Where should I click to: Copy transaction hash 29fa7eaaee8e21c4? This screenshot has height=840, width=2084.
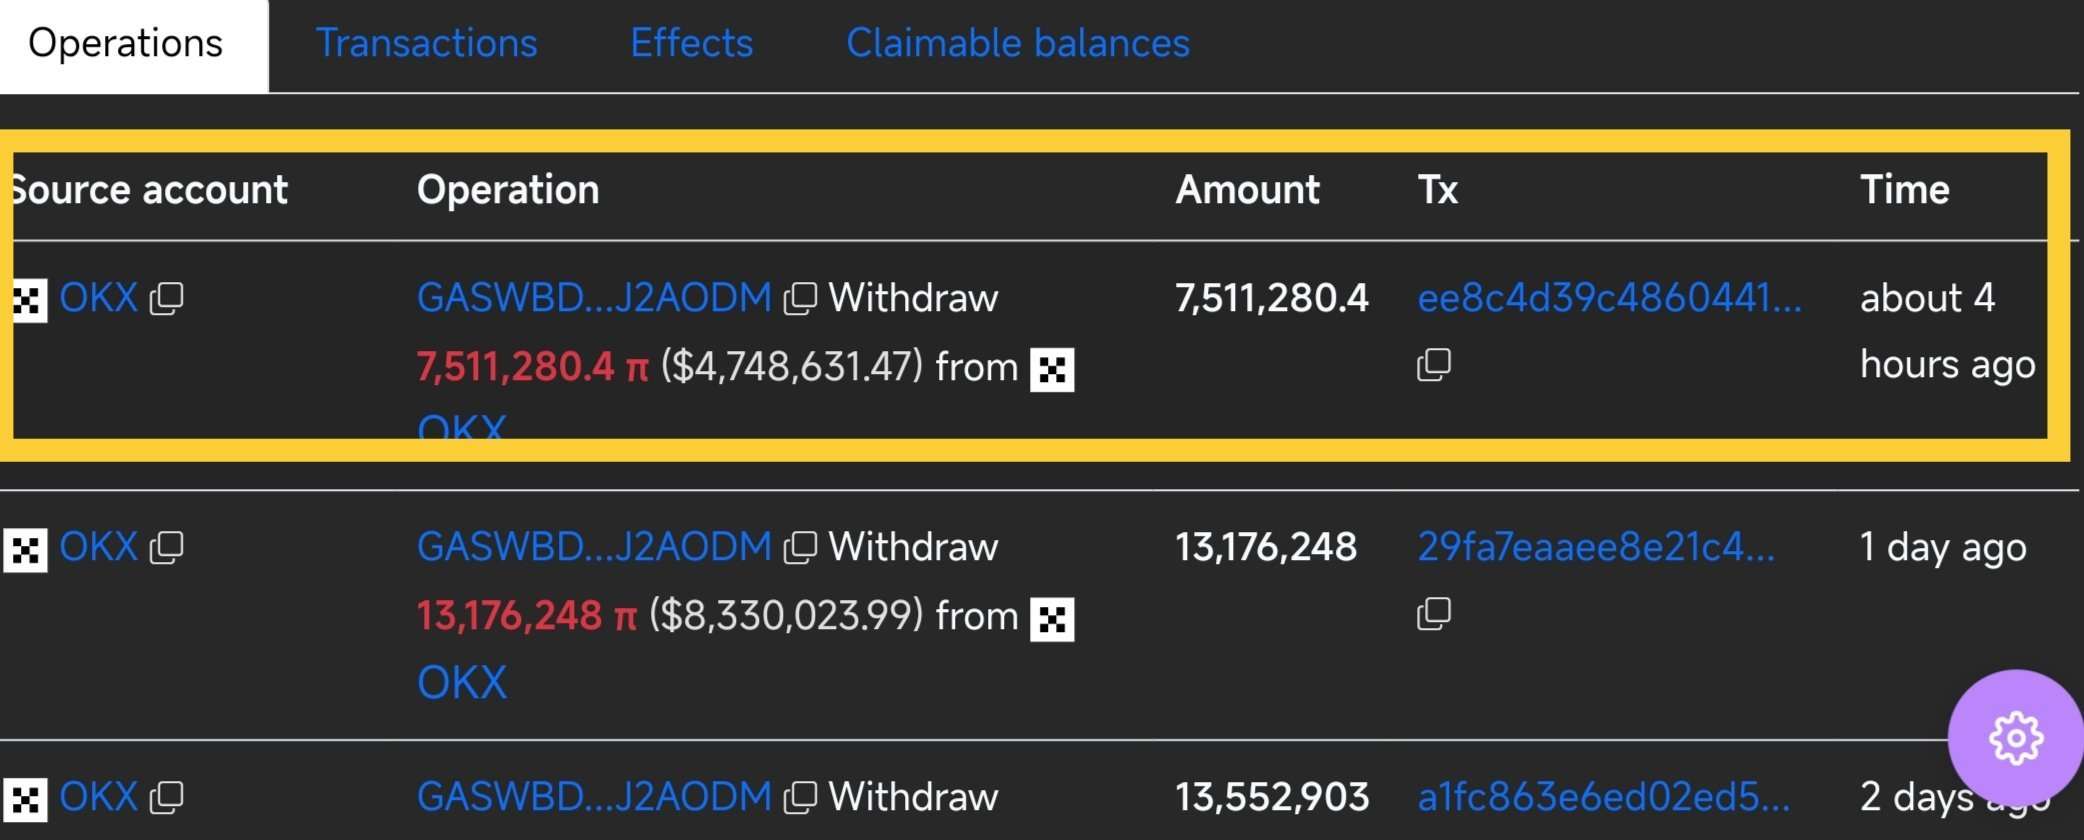(1434, 614)
